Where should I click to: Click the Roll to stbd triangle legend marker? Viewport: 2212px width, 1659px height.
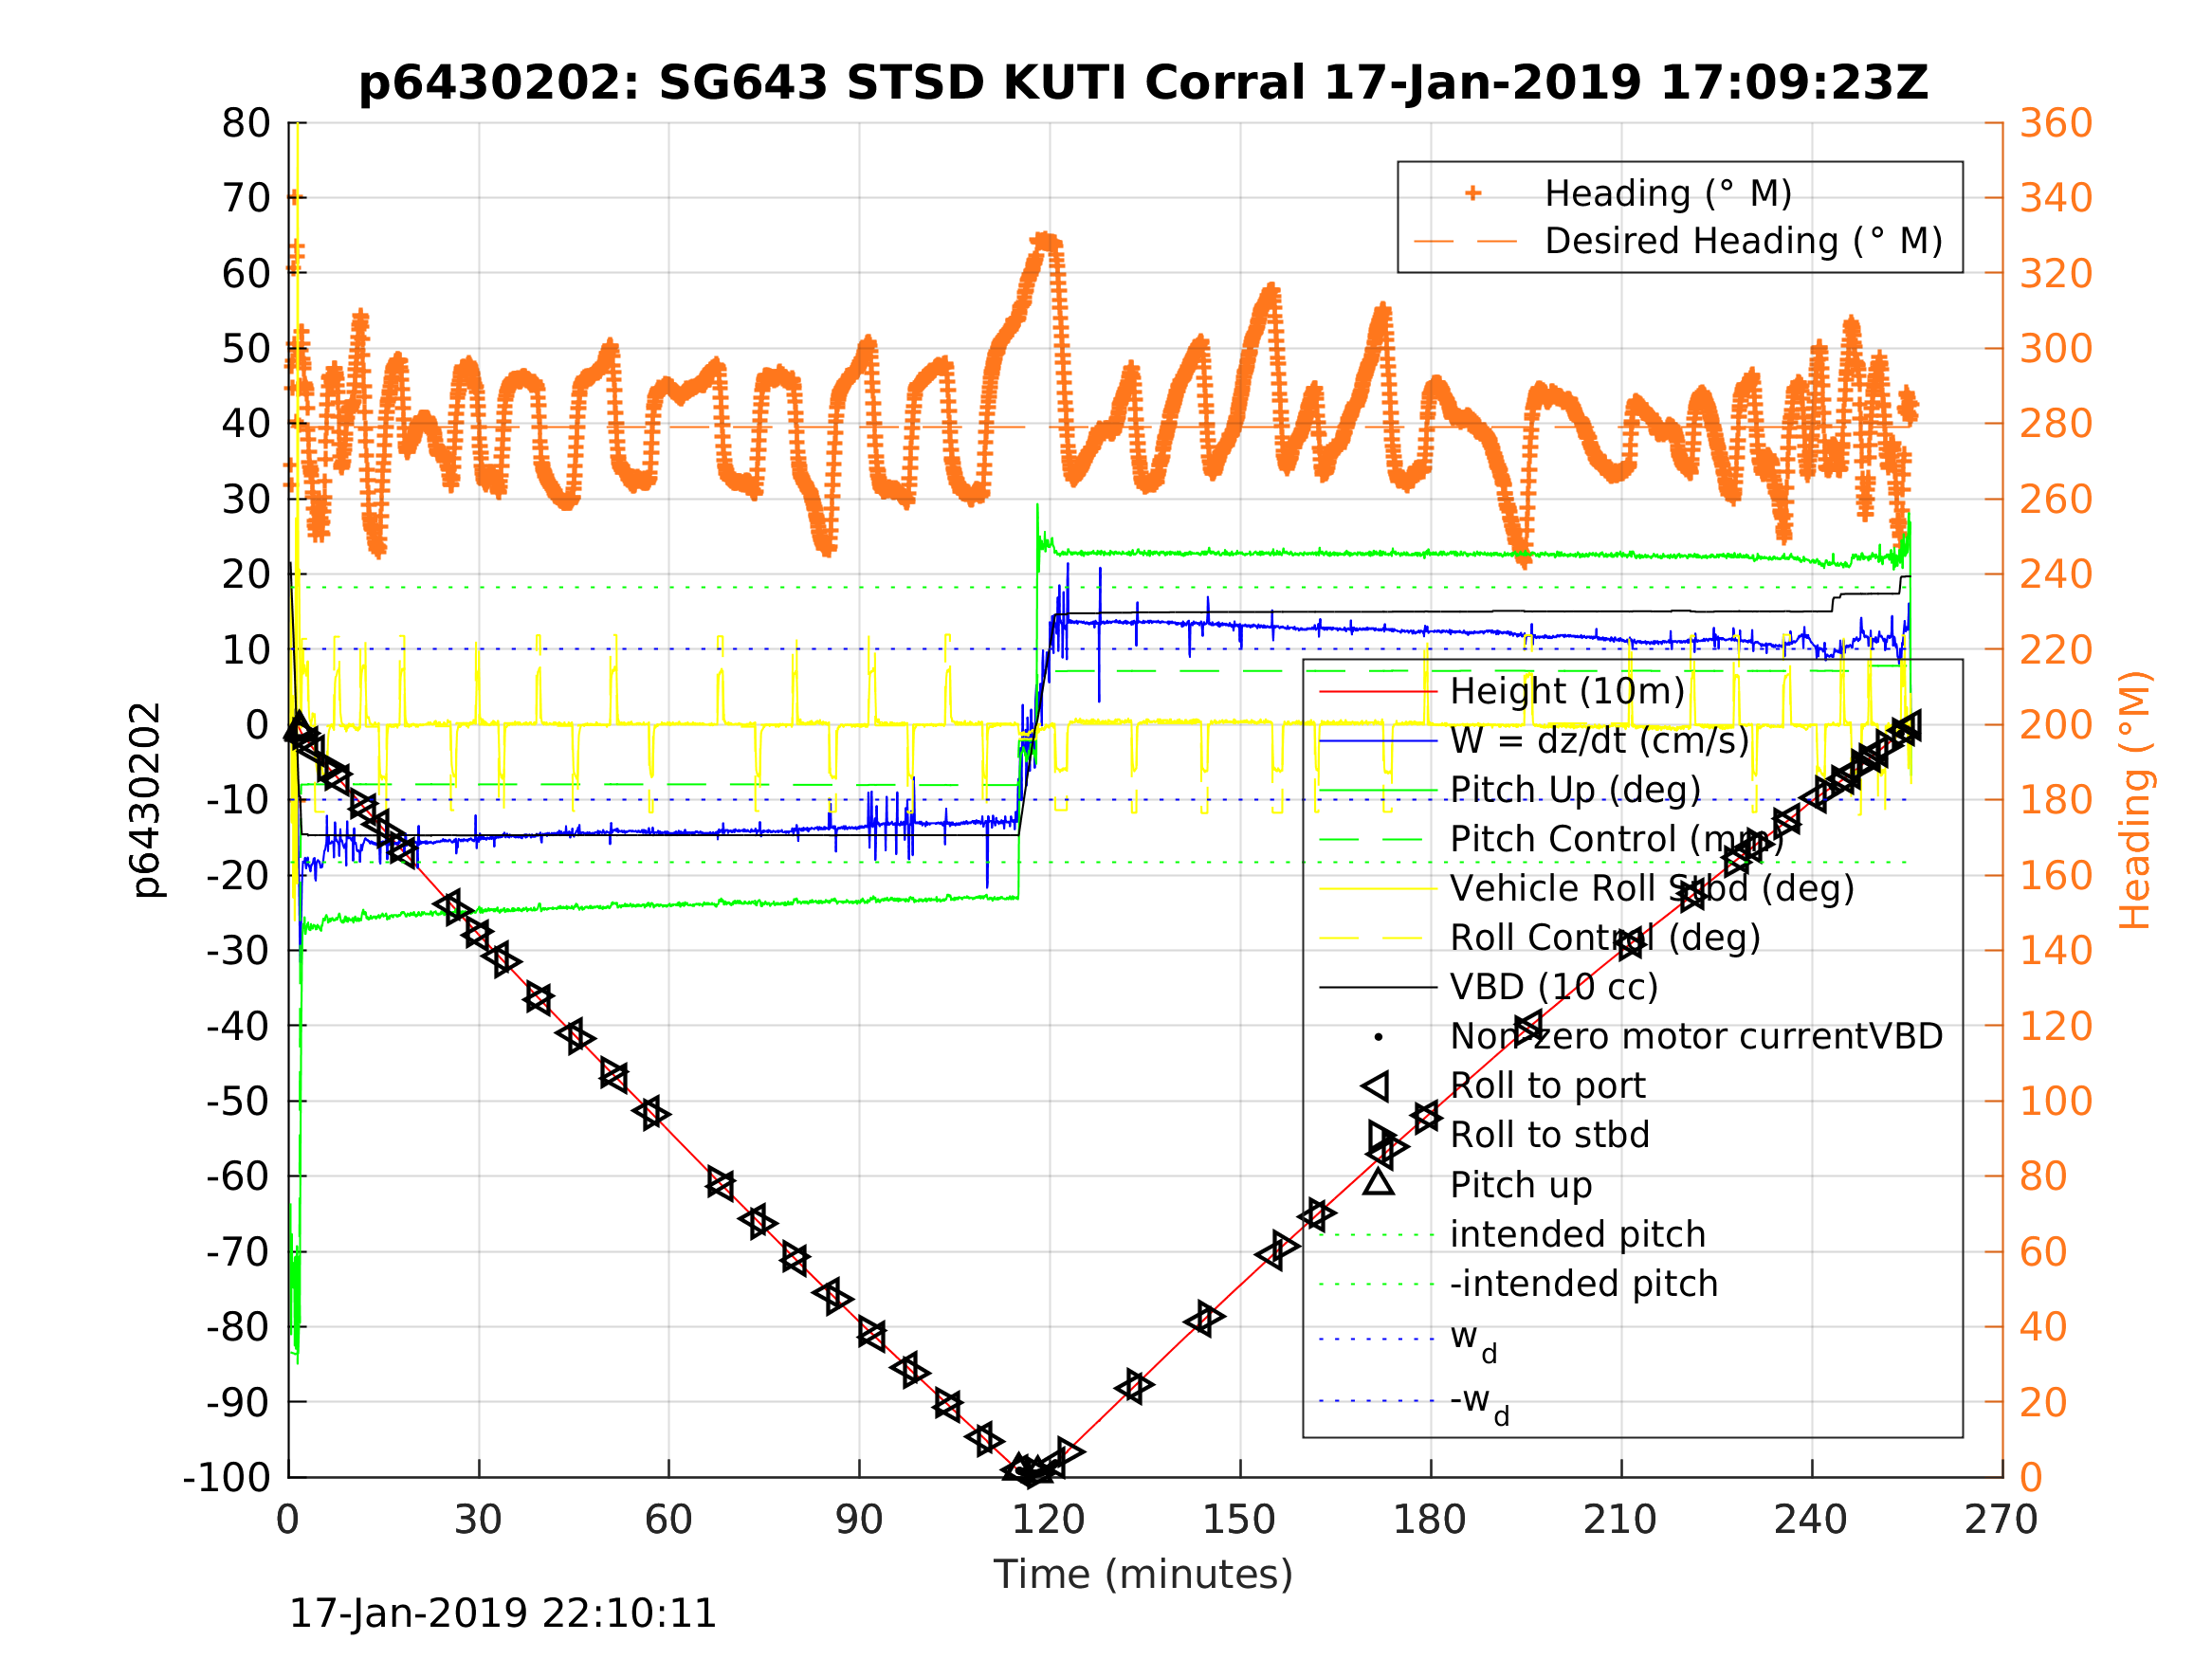(x=1380, y=1136)
